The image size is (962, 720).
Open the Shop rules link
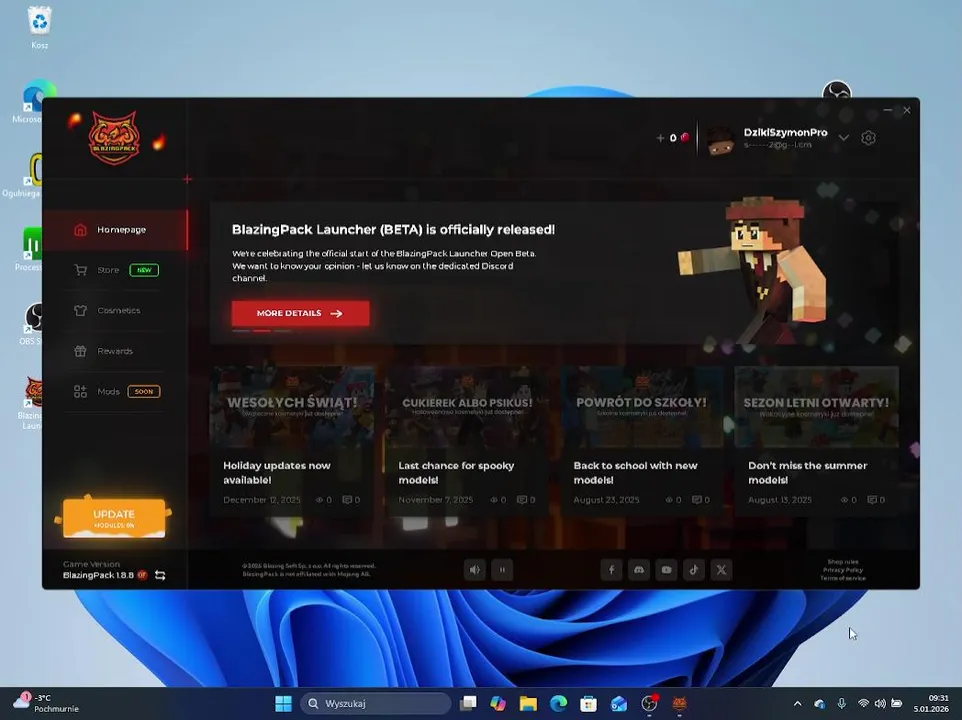[x=843, y=562]
